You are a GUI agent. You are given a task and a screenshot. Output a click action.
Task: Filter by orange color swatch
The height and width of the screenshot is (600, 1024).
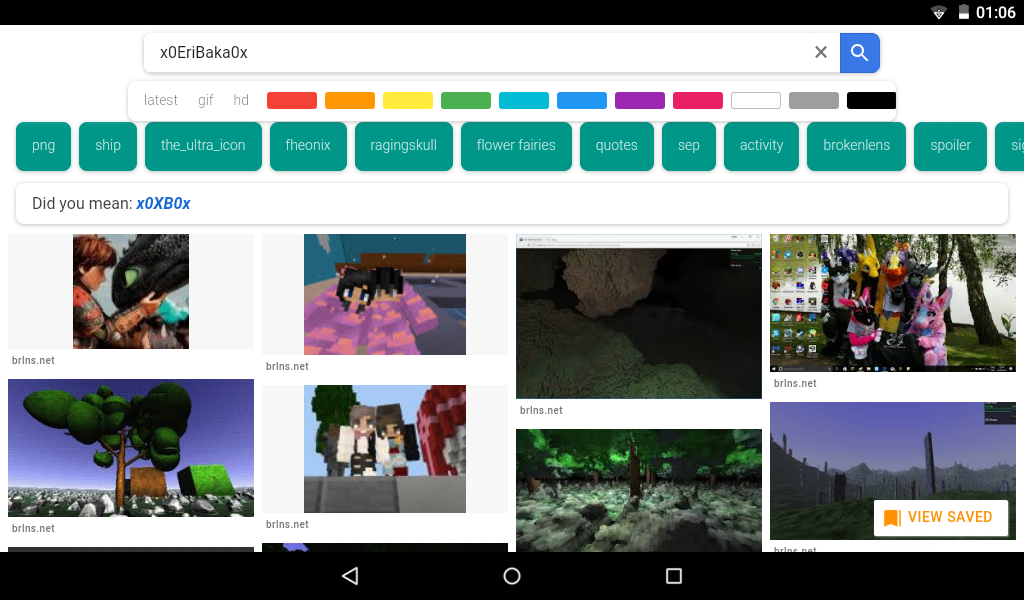[350, 101]
